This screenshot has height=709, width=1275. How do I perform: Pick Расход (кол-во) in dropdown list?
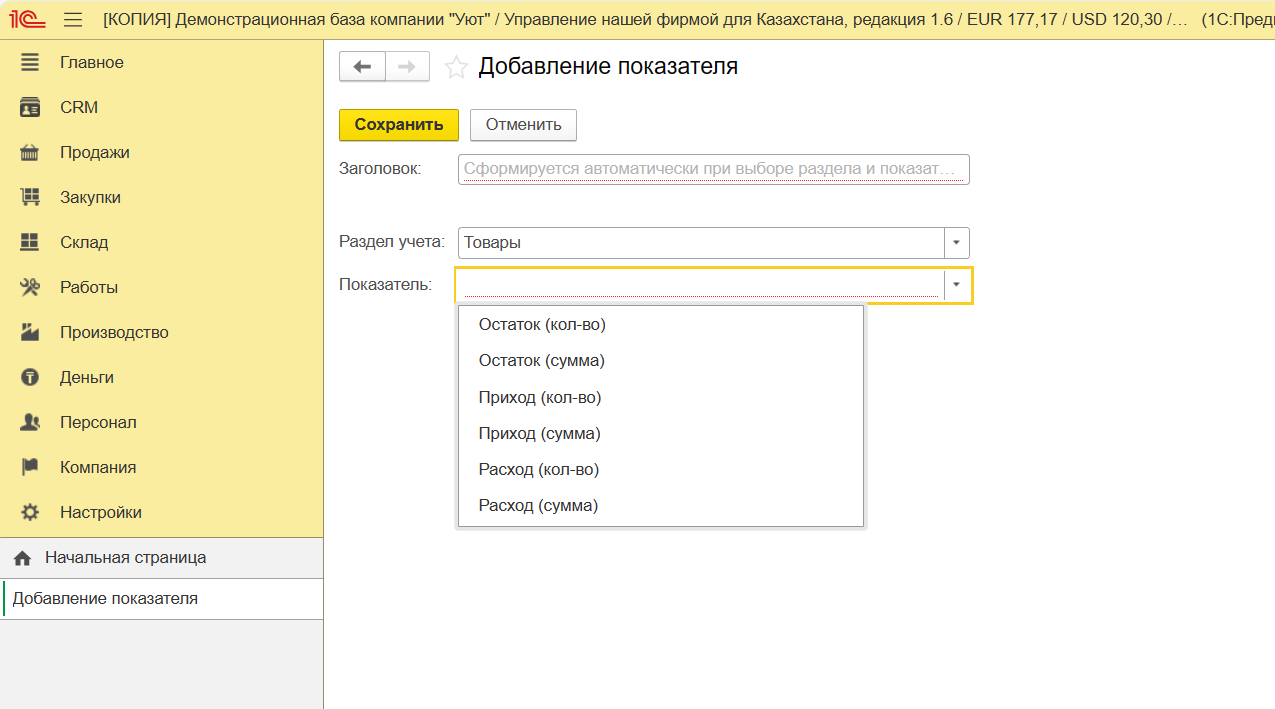[x=538, y=470]
